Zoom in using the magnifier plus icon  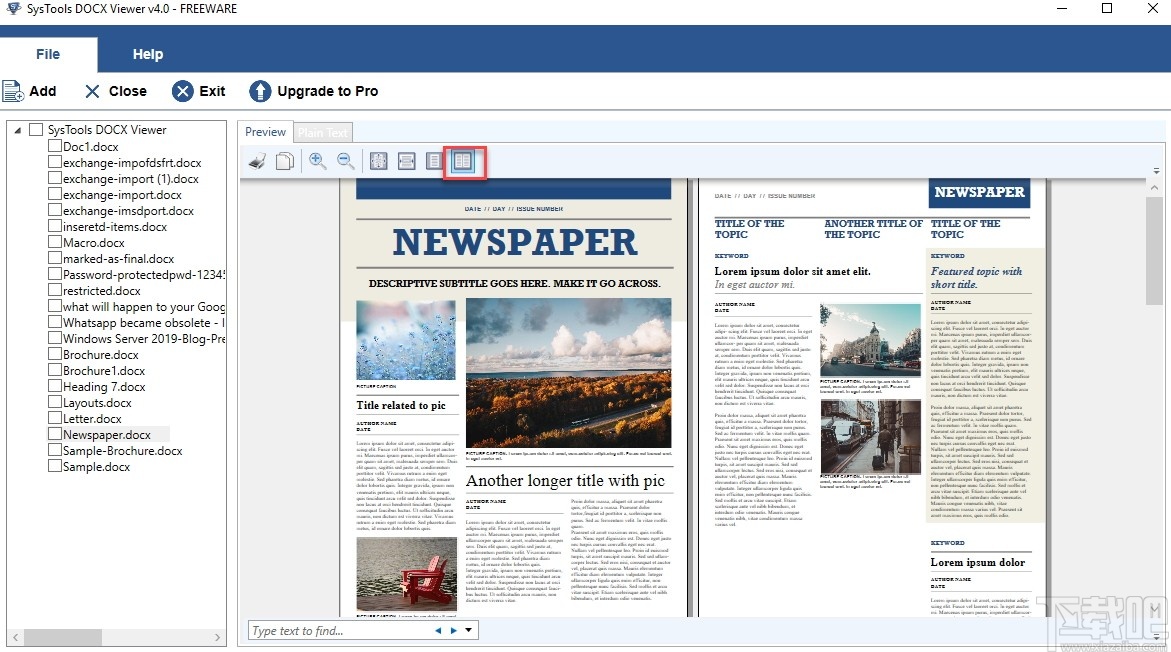click(x=317, y=160)
